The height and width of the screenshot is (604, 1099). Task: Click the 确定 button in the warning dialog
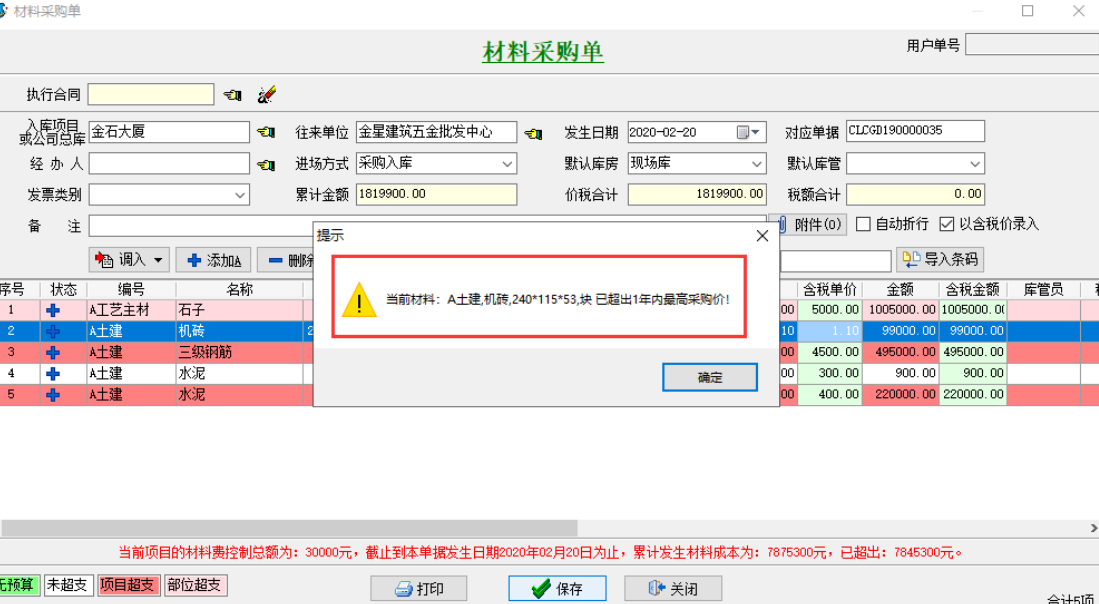point(709,377)
